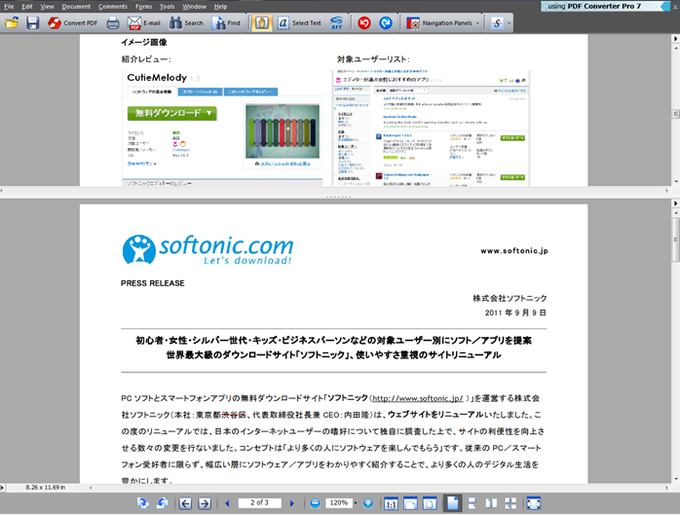Open the Forms menu
This screenshot has height=515, width=680.
pos(144,7)
